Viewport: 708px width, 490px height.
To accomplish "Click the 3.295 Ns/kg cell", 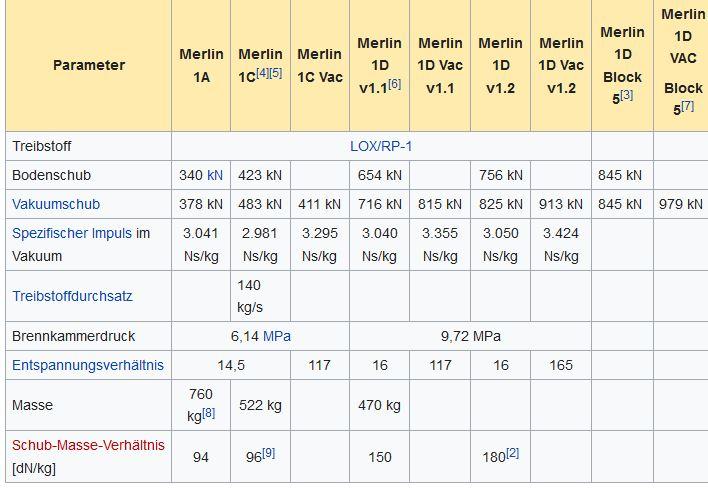I will coord(320,245).
